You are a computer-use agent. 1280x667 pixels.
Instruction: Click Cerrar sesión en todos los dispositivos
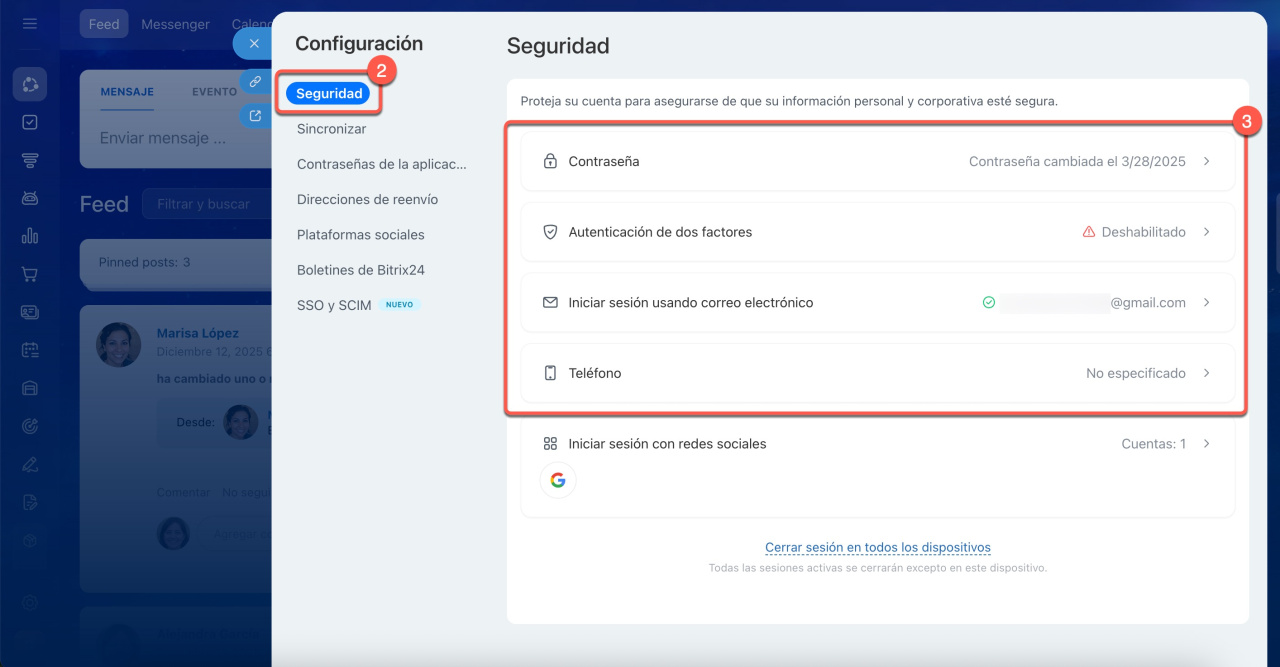pos(877,547)
